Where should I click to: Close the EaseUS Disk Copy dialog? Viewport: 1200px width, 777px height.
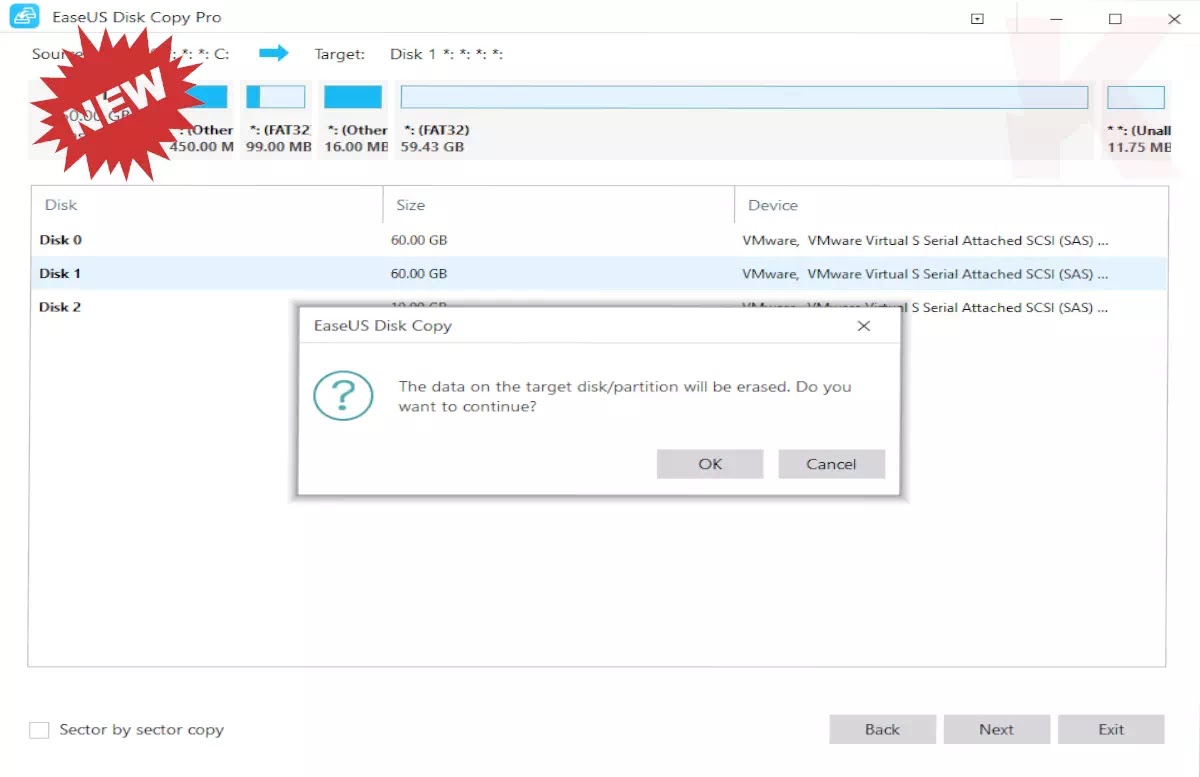point(864,326)
